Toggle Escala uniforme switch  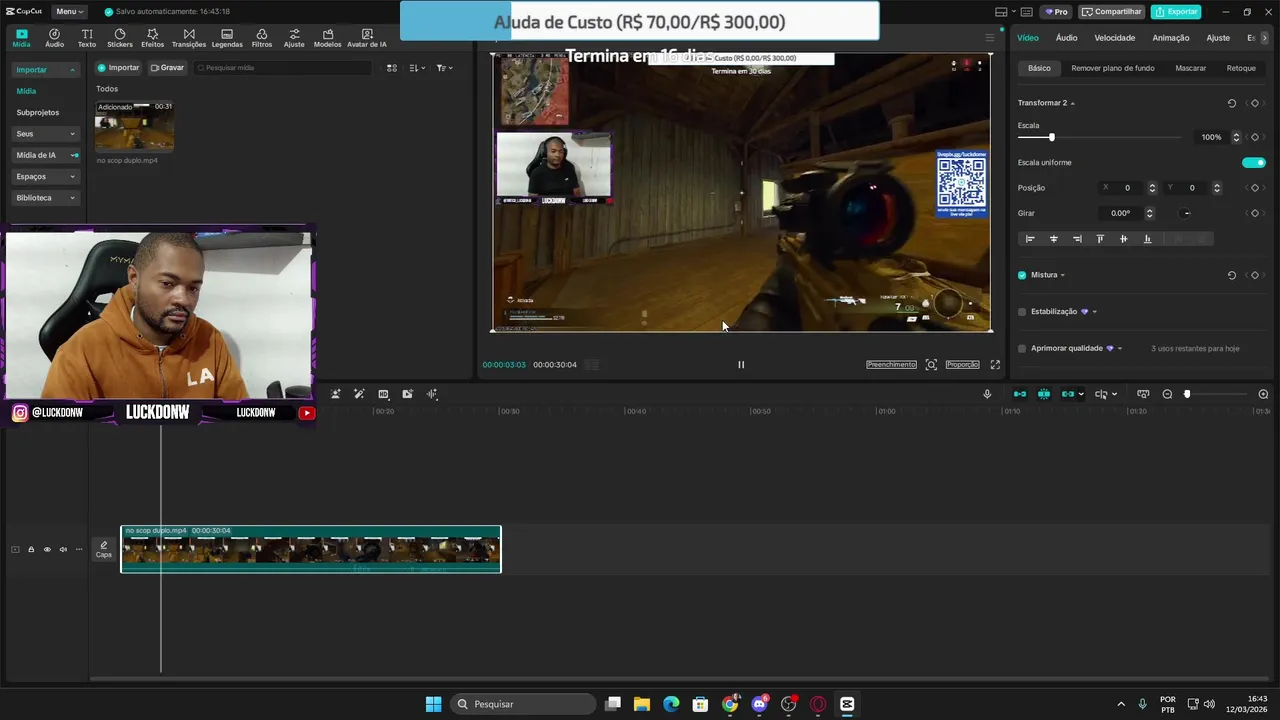1254,163
